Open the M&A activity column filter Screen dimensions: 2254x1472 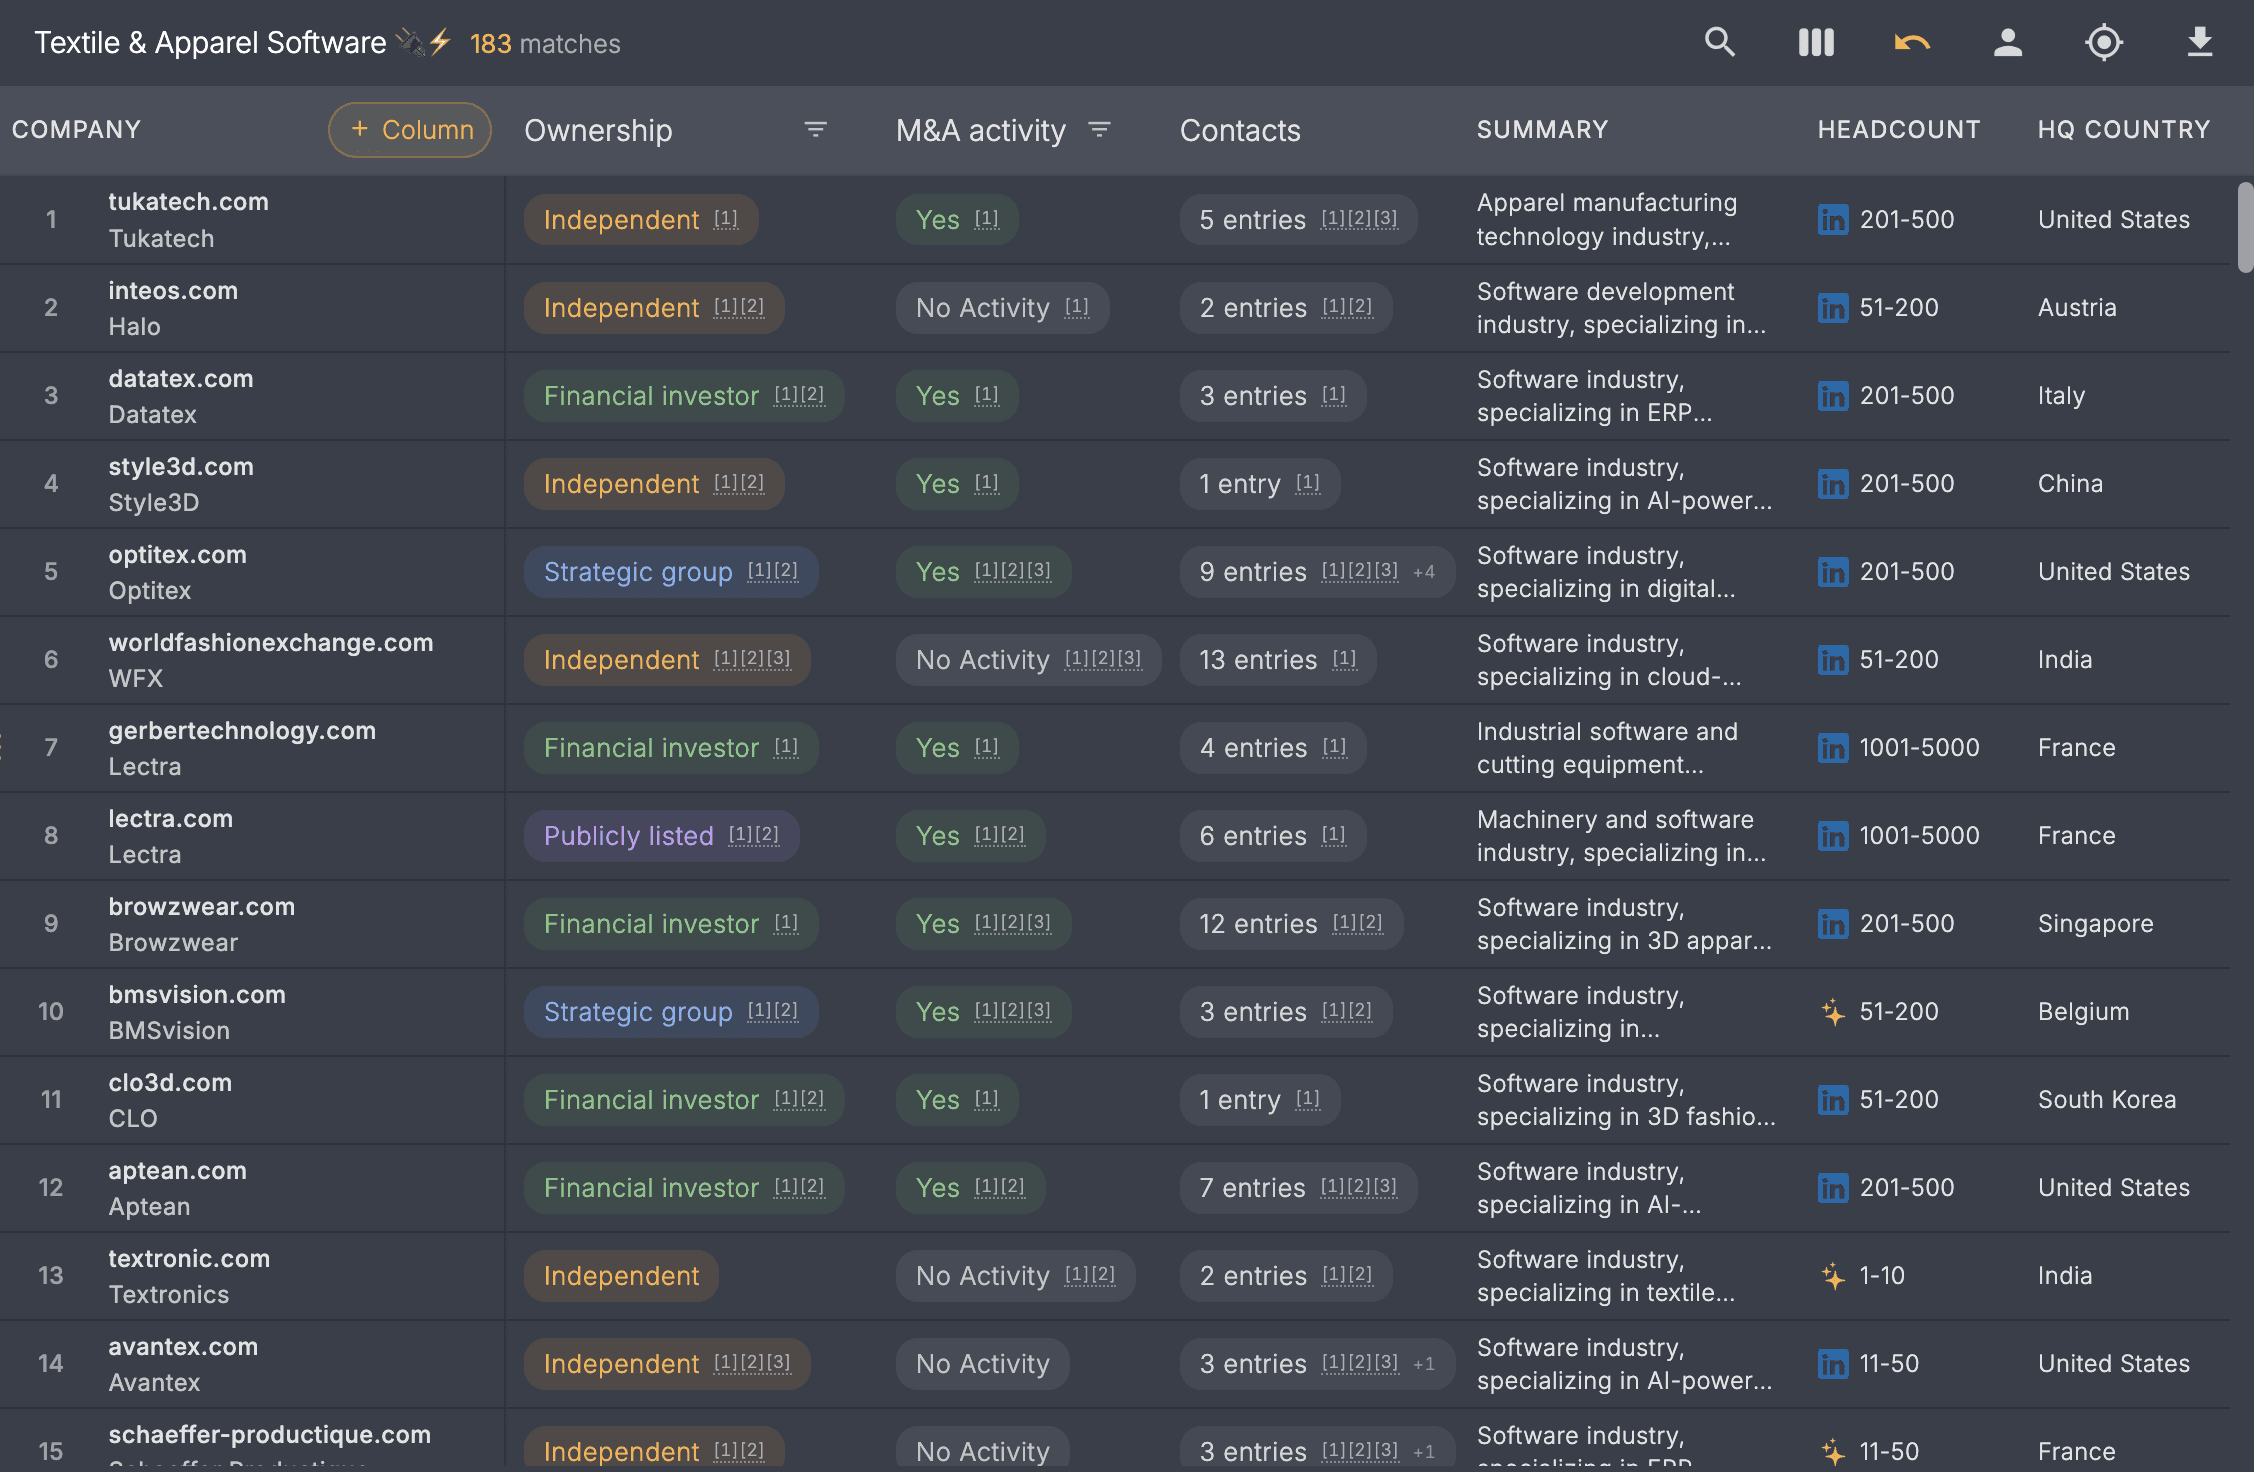1100,130
